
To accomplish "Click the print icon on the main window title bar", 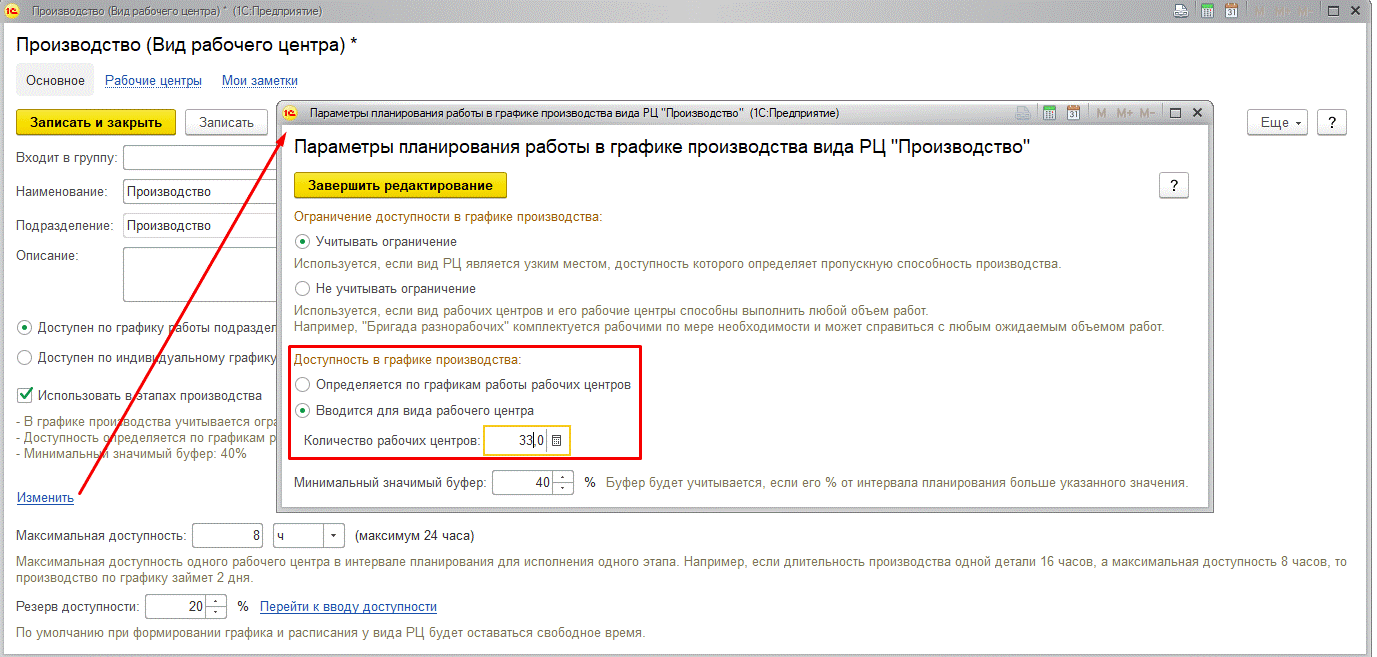I will pyautogui.click(x=1182, y=10).
